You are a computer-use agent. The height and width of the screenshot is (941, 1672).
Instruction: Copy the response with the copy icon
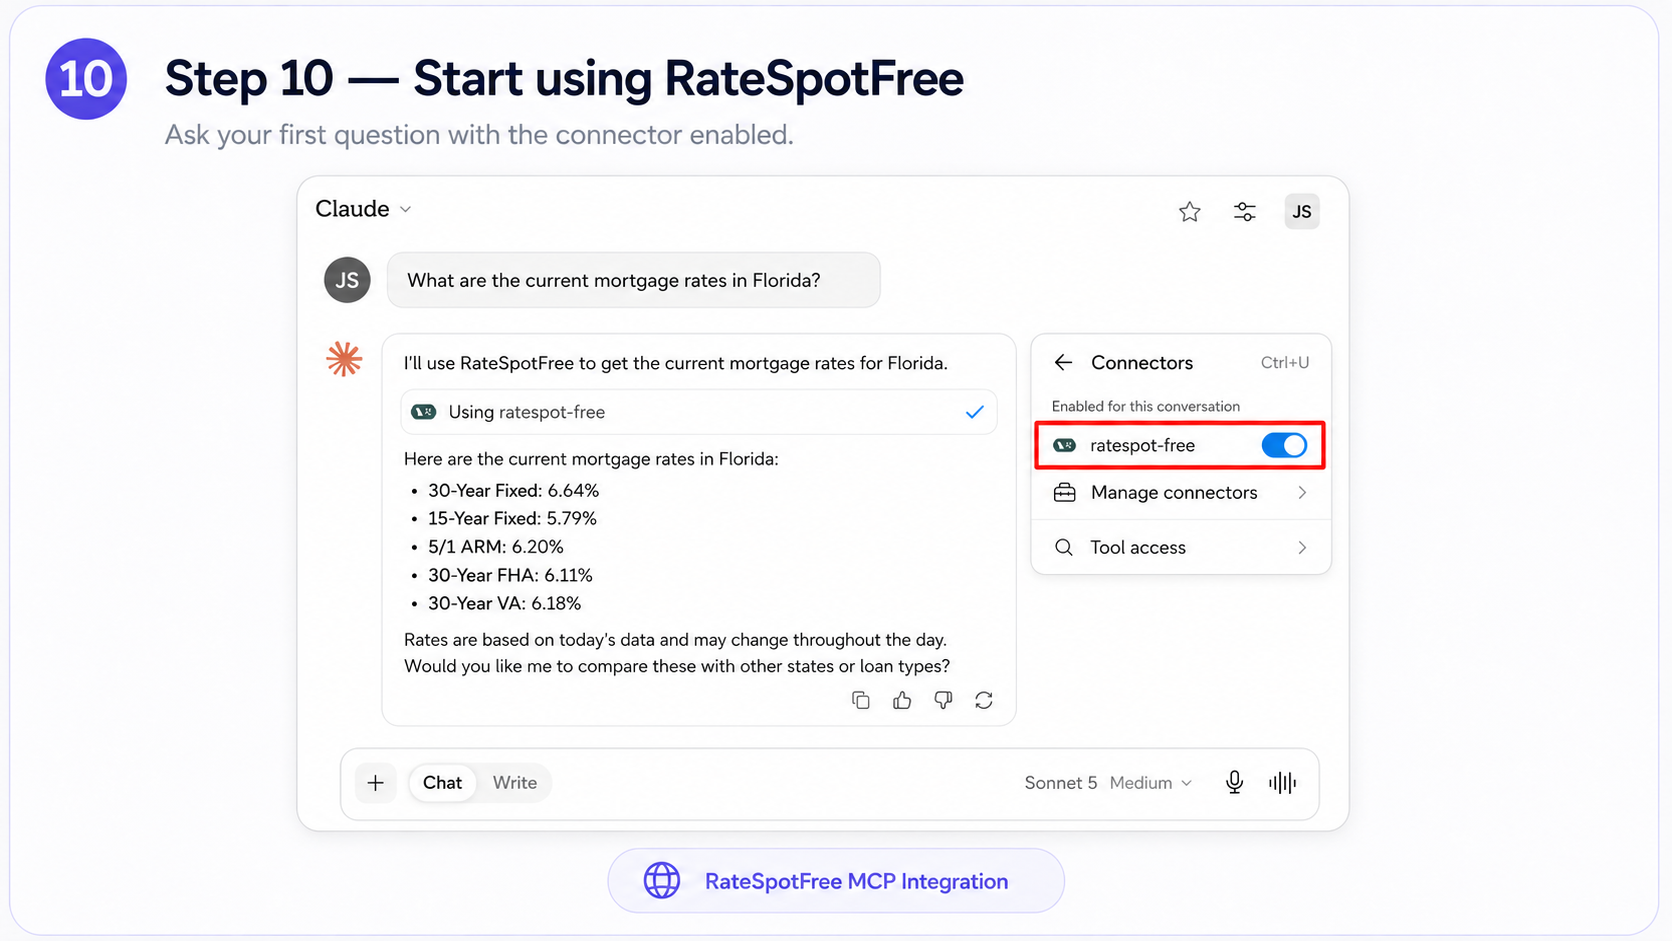tap(861, 700)
